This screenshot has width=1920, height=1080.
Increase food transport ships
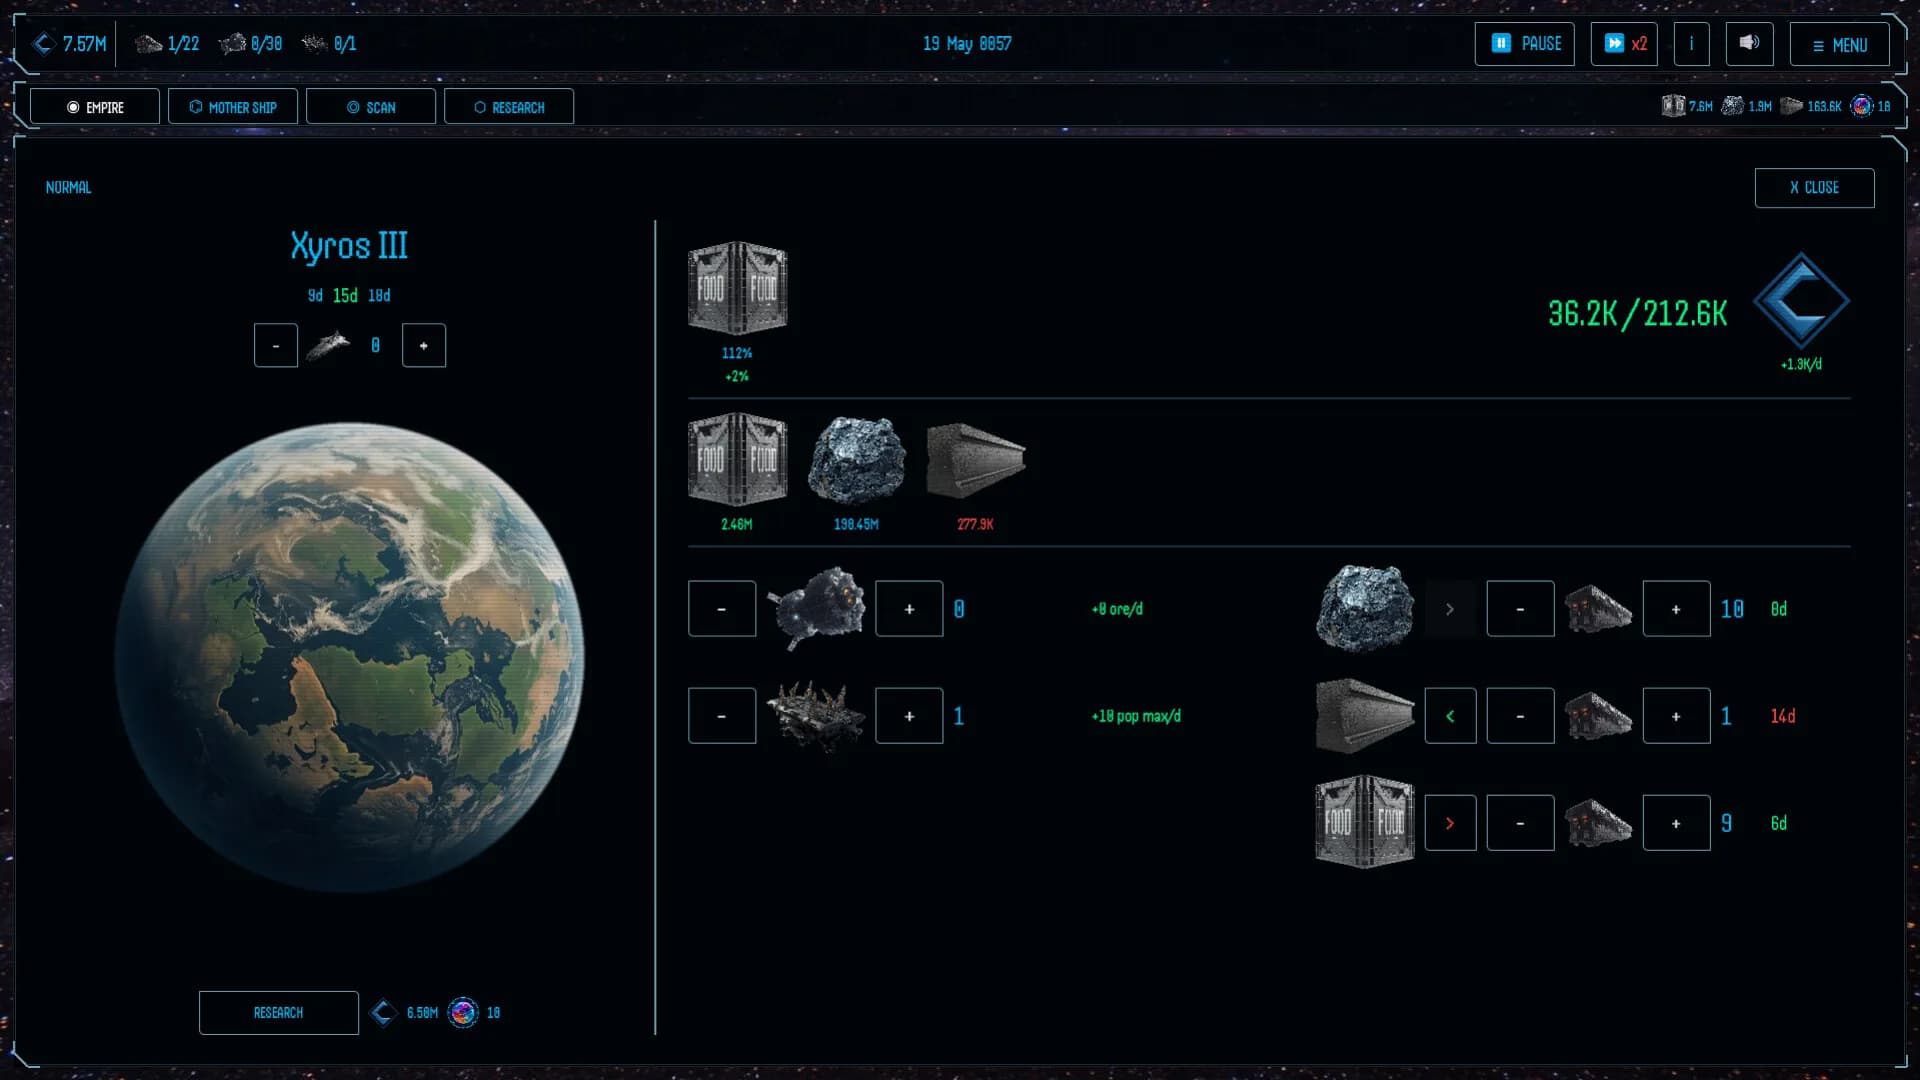(x=1676, y=823)
